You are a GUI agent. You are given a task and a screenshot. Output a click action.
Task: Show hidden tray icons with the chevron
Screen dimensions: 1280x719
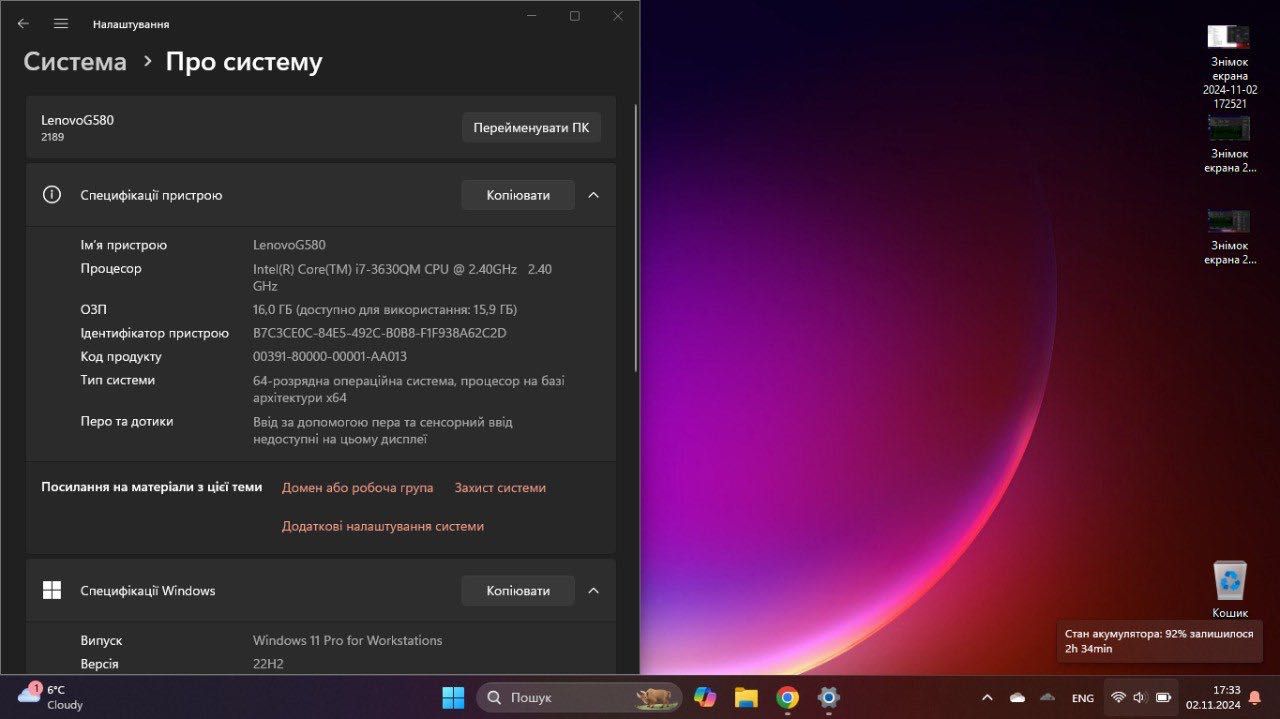987,698
